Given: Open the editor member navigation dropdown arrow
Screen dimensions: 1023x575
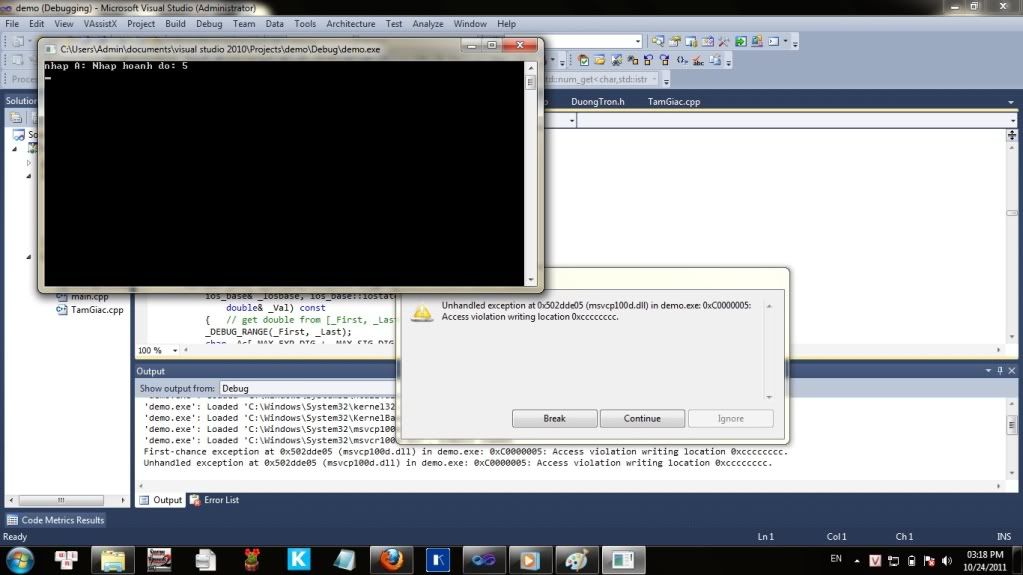Looking at the screenshot, I should point(1012,121).
